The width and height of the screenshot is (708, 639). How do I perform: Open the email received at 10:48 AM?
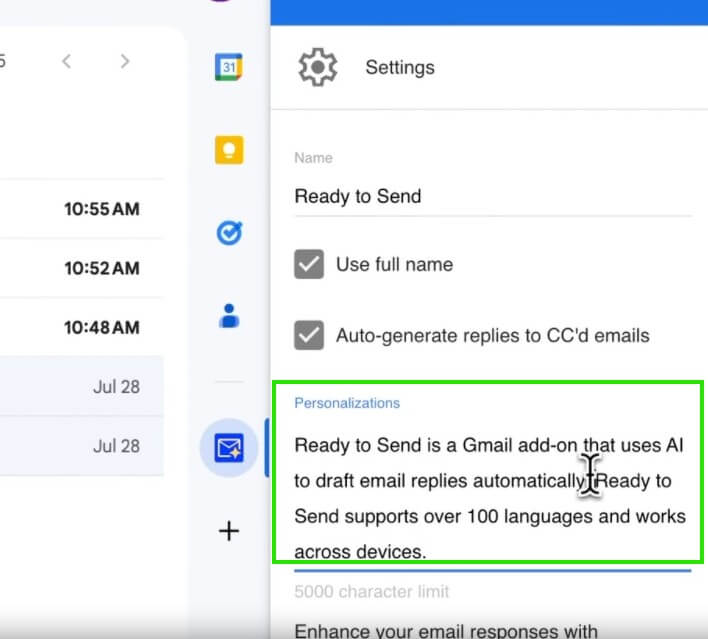click(81, 327)
